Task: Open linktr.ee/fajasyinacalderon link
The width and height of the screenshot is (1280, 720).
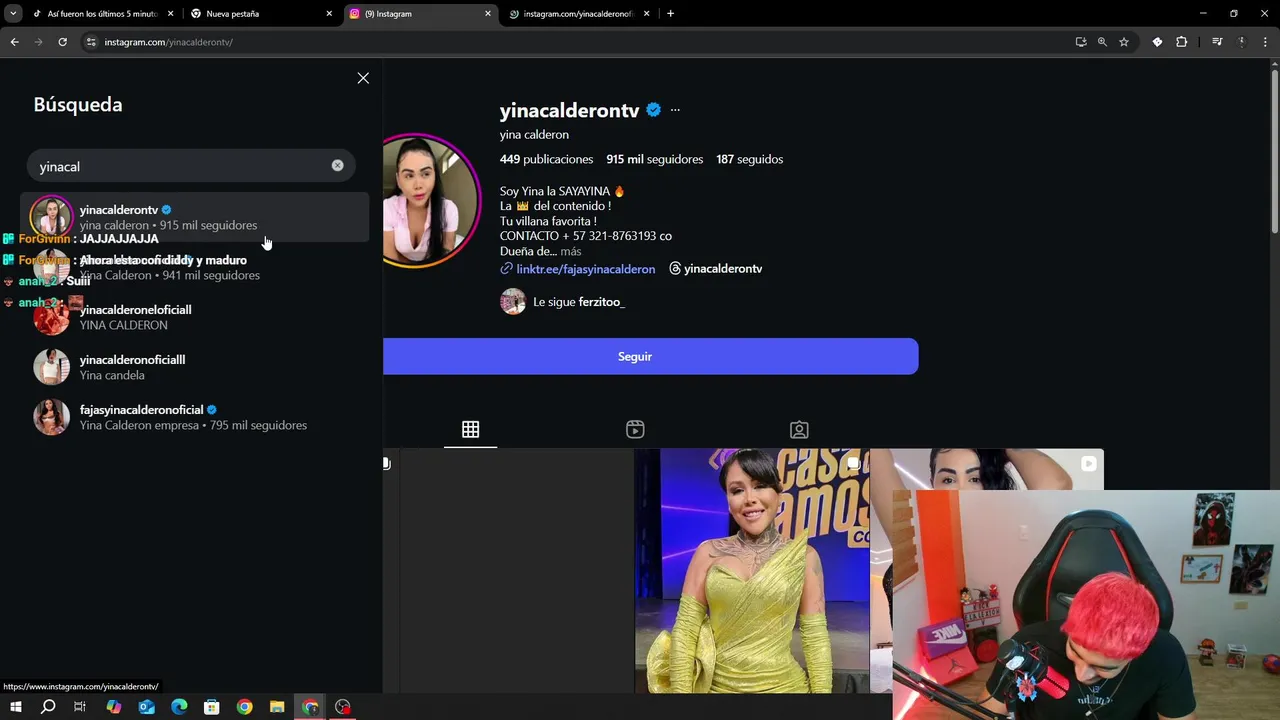Action: click(578, 269)
